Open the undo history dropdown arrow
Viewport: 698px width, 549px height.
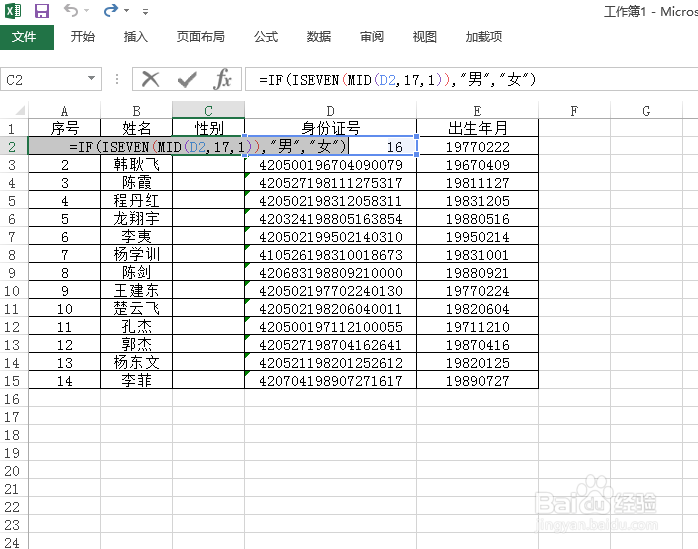[x=86, y=10]
